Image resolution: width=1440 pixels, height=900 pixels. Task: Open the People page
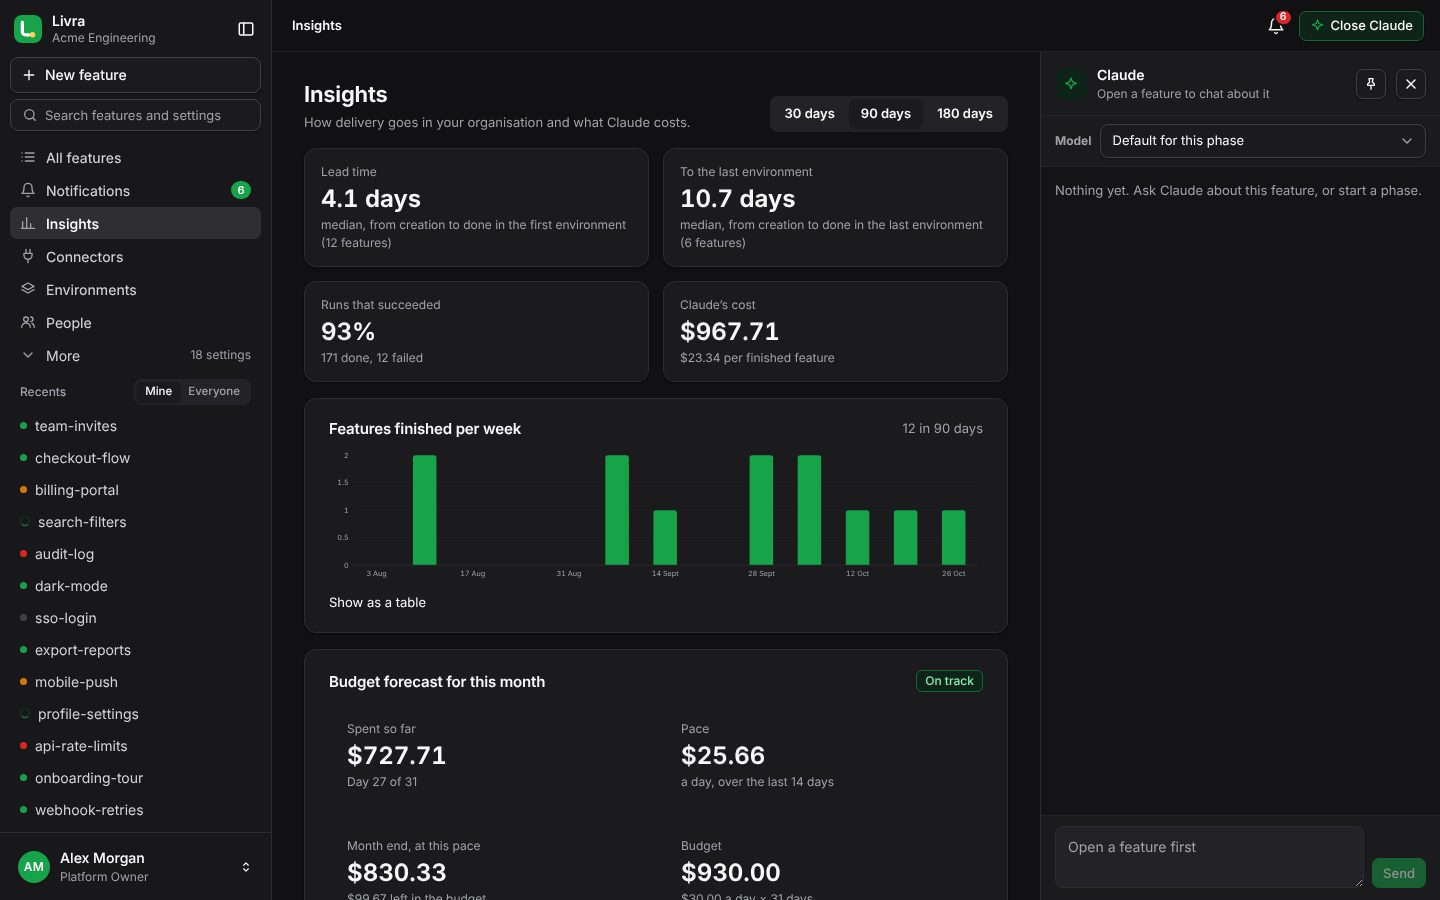(x=135, y=323)
